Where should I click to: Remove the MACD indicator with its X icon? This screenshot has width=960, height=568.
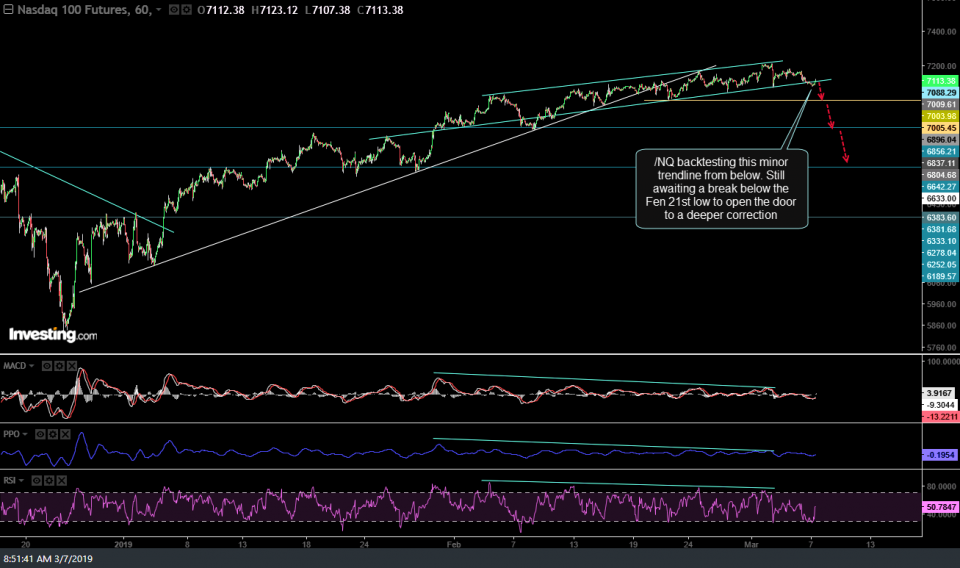72,366
